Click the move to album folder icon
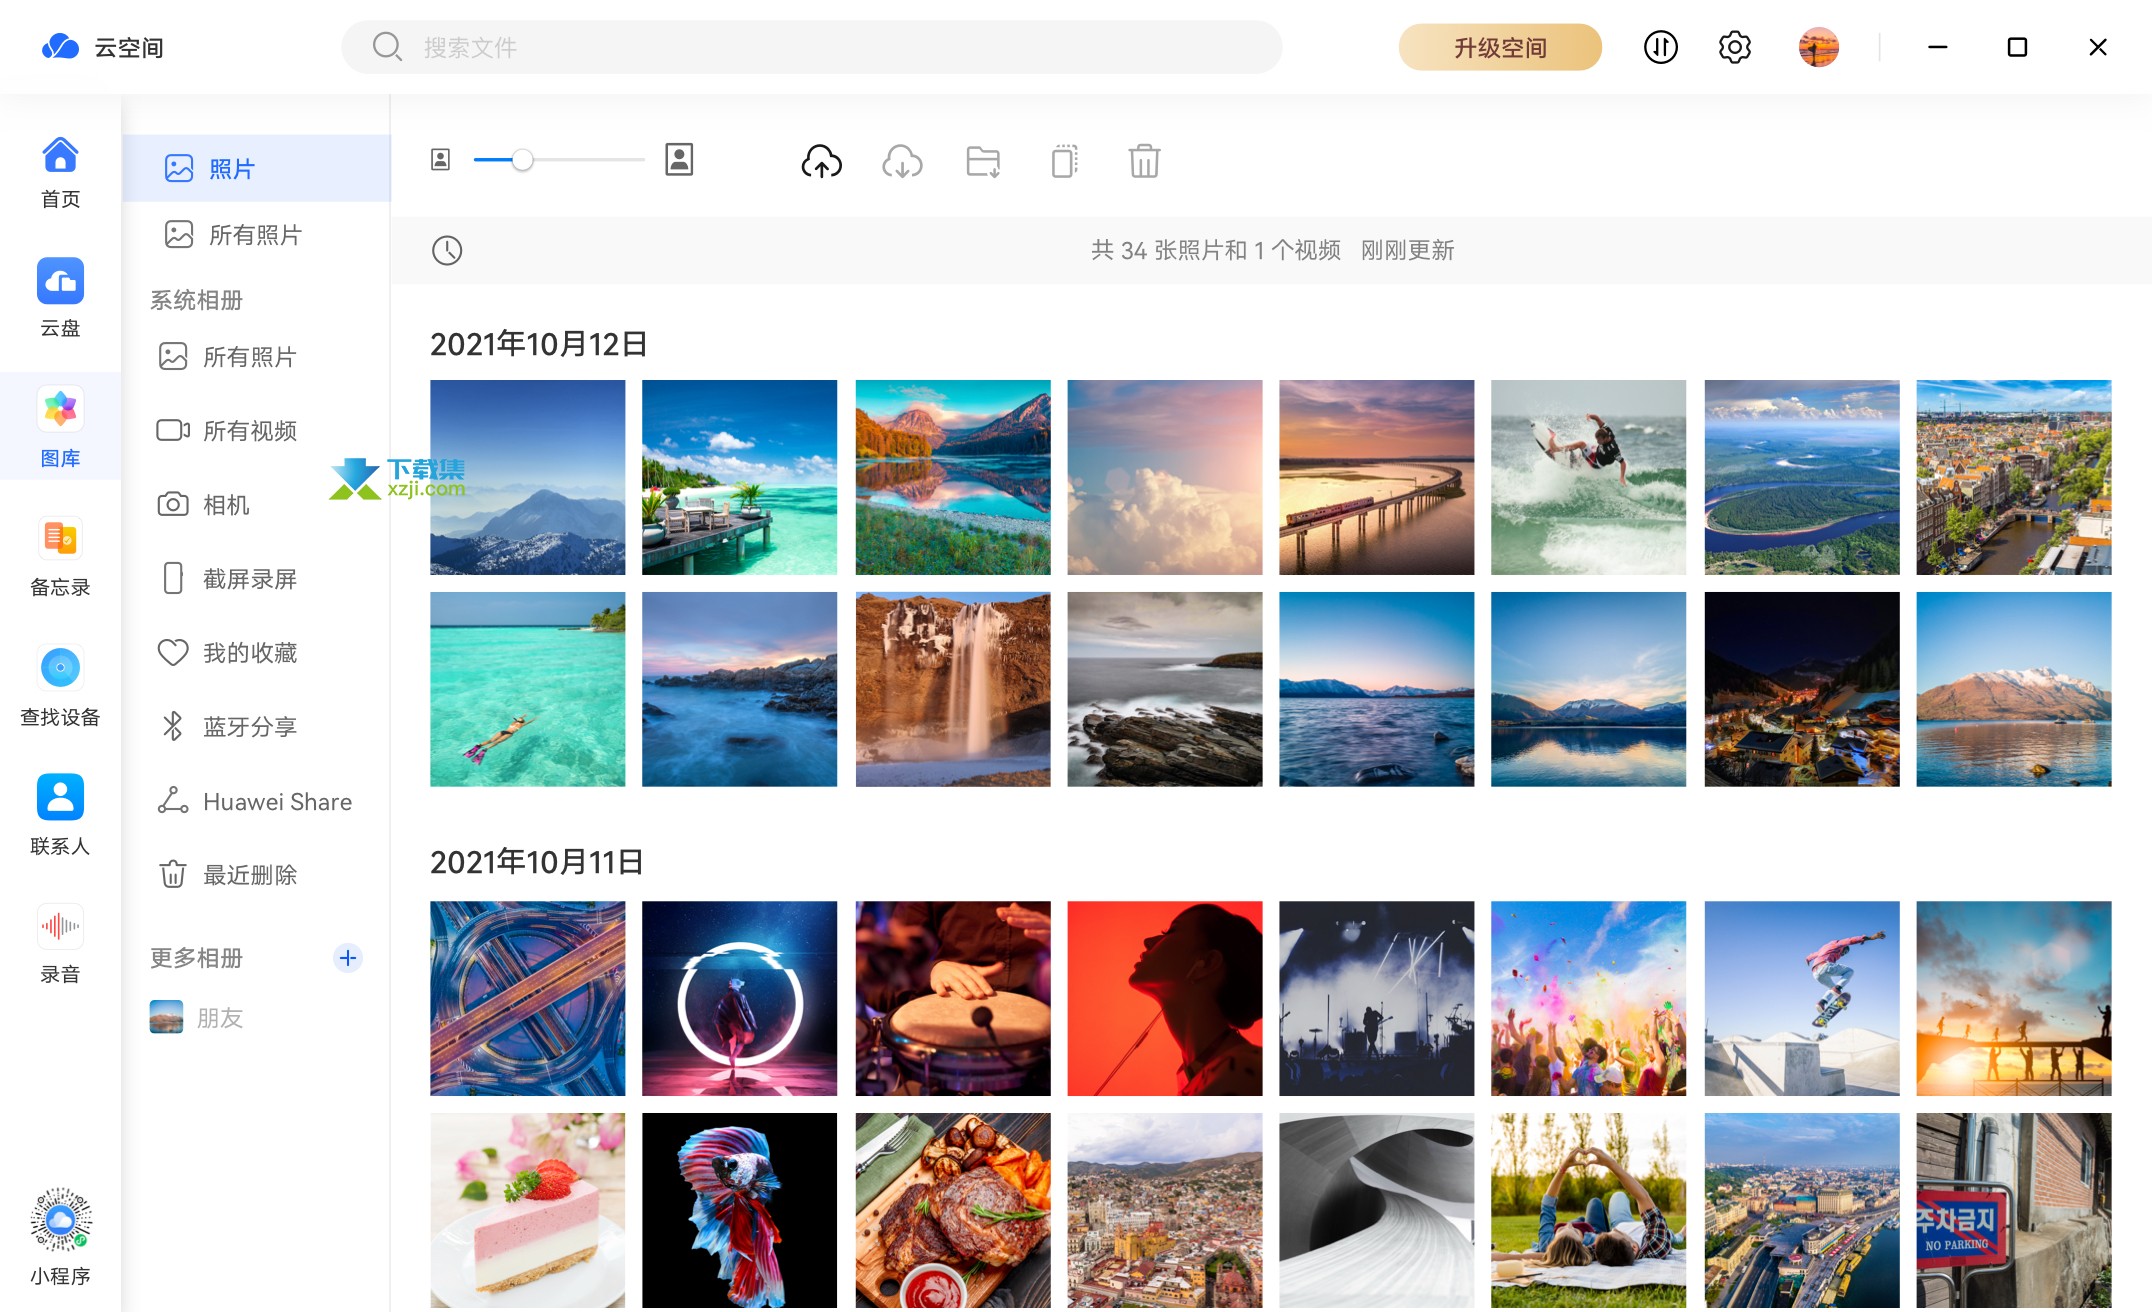 (x=983, y=161)
